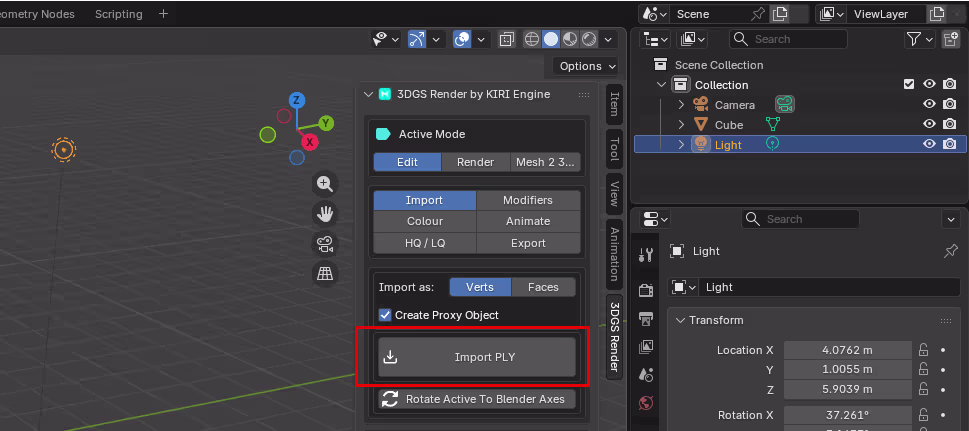Open the Tool sidebar tab
Image resolution: width=969 pixels, height=431 pixels.
[x=614, y=149]
